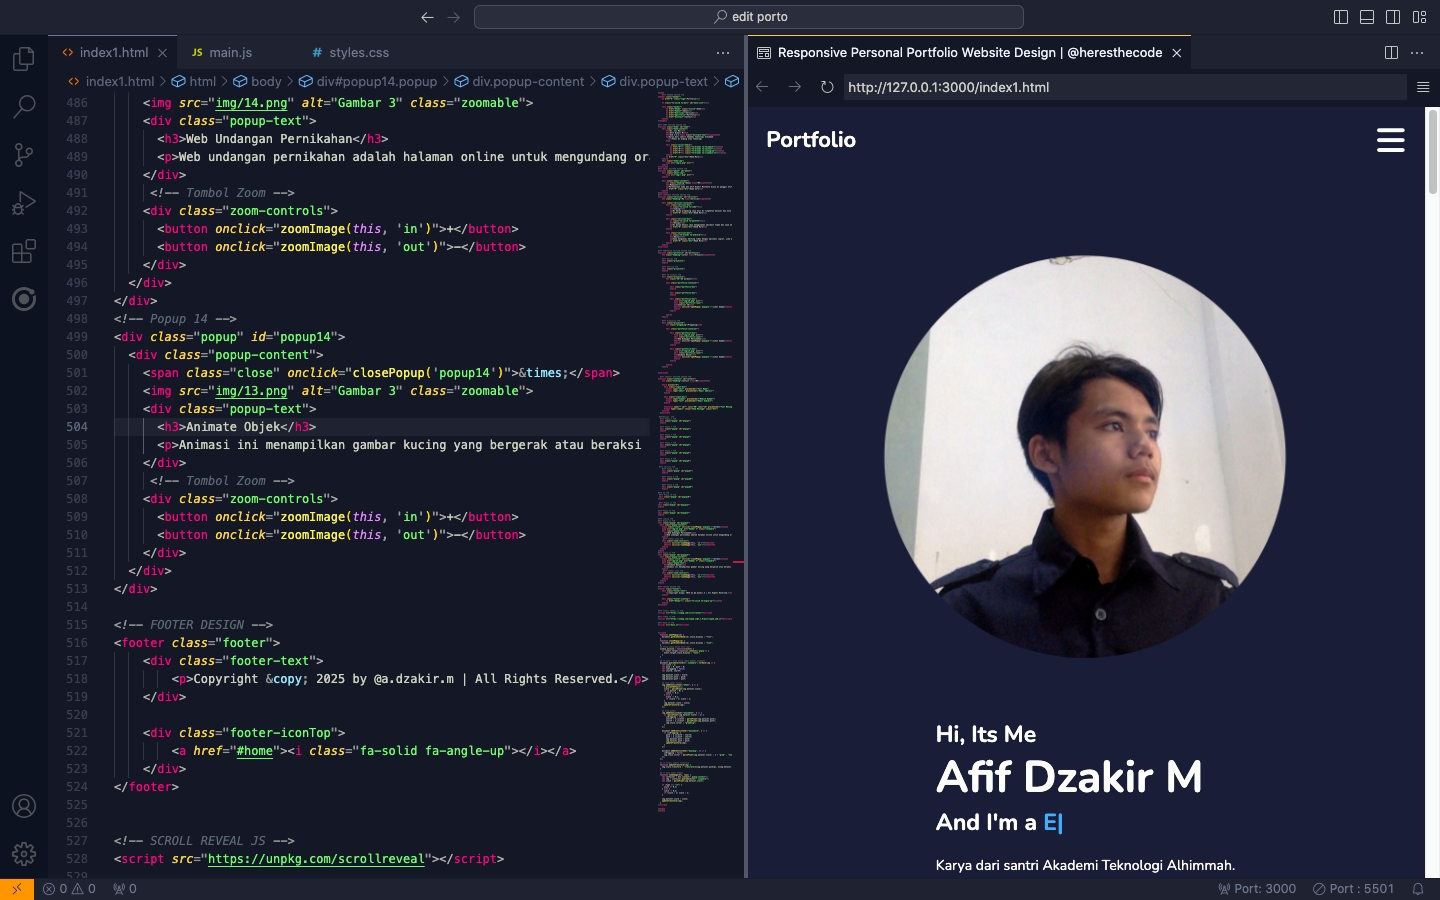Click the Portfolio logo in the preview

coord(811,140)
